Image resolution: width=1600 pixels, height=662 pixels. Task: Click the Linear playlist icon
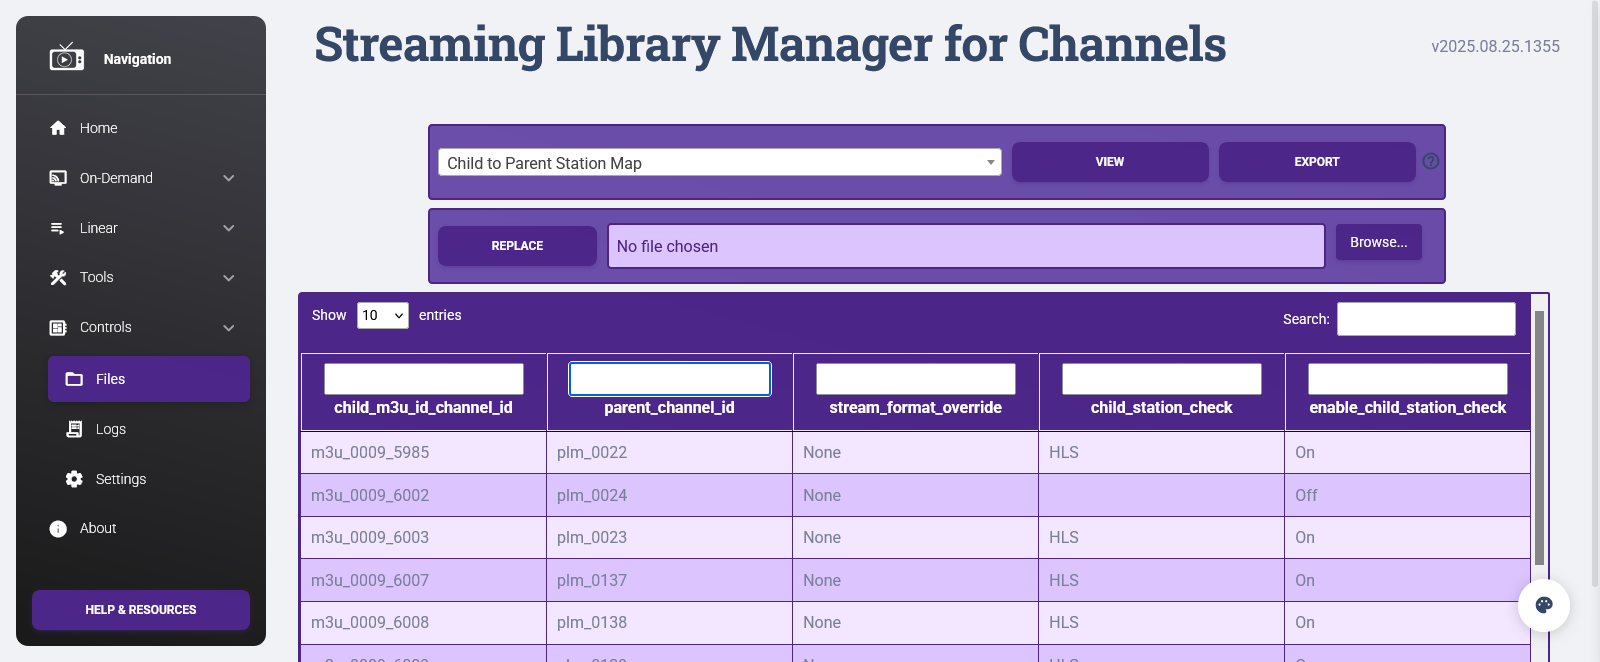[x=58, y=228]
